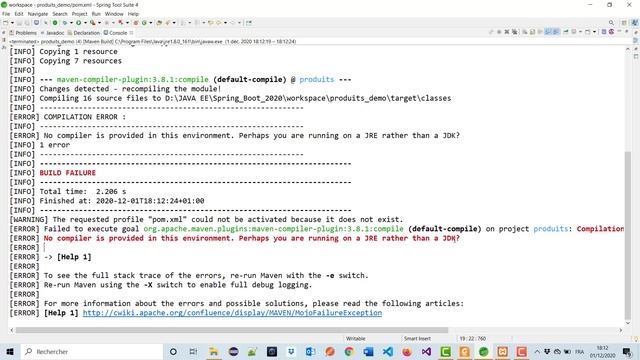This screenshot has width=640, height=360.
Task: Switch to the Problems tab
Action: tap(23, 33)
